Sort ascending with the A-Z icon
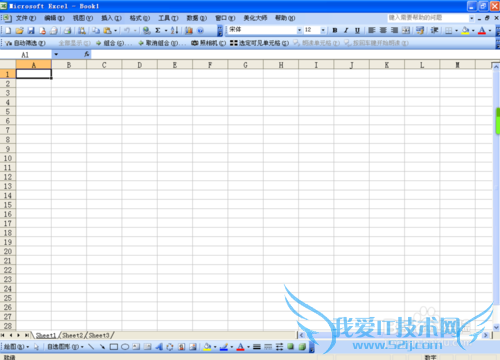 tap(174, 31)
